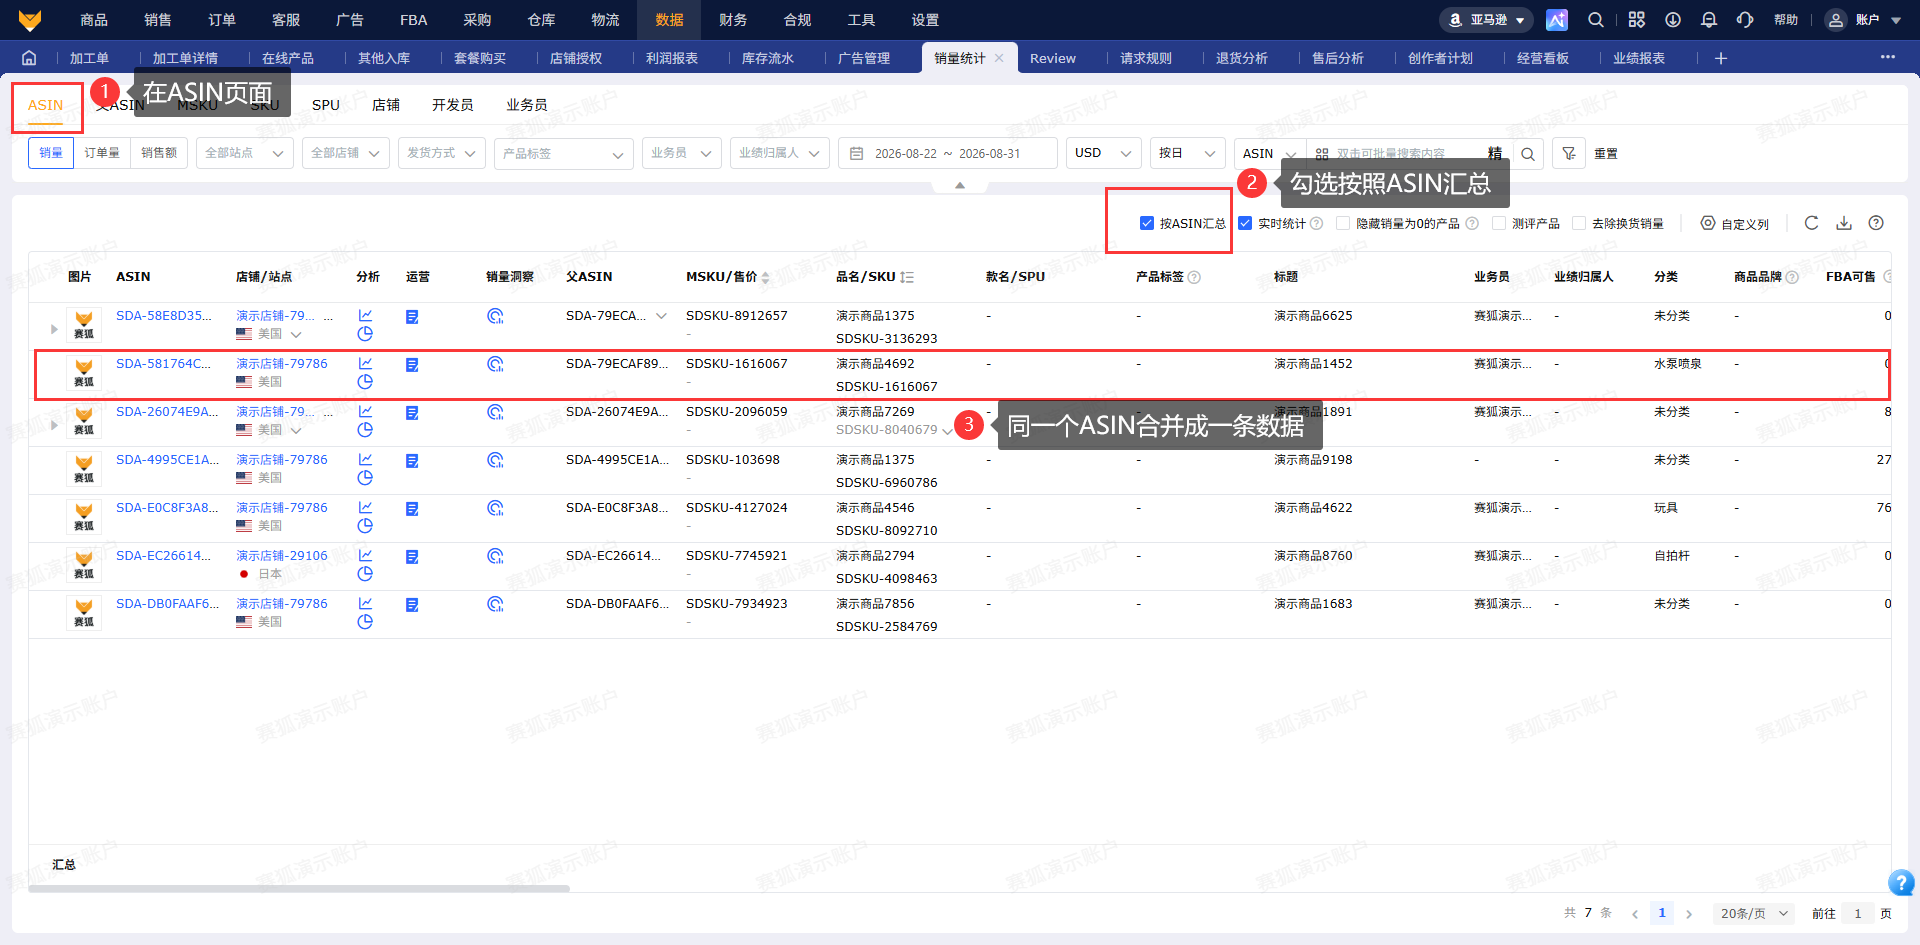Click operations note icon for SDA-EC26614 row

click(412, 557)
